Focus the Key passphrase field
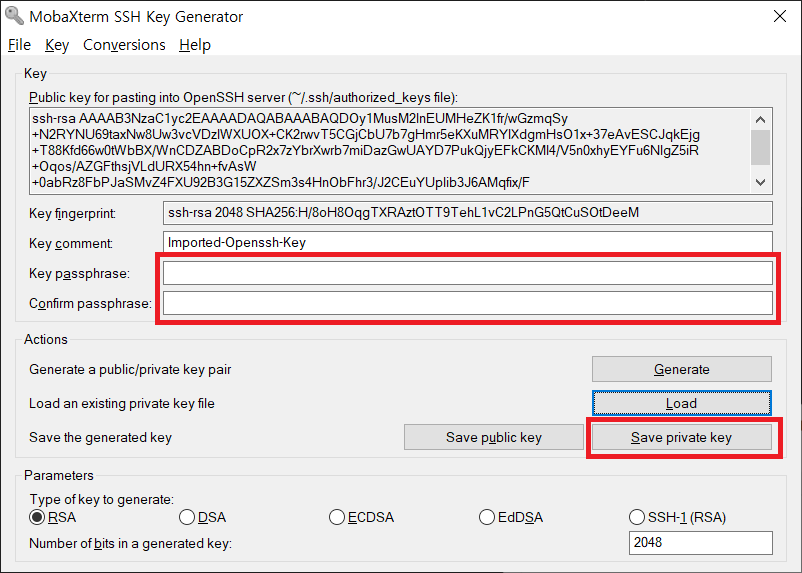This screenshot has width=802, height=573. (x=467, y=273)
